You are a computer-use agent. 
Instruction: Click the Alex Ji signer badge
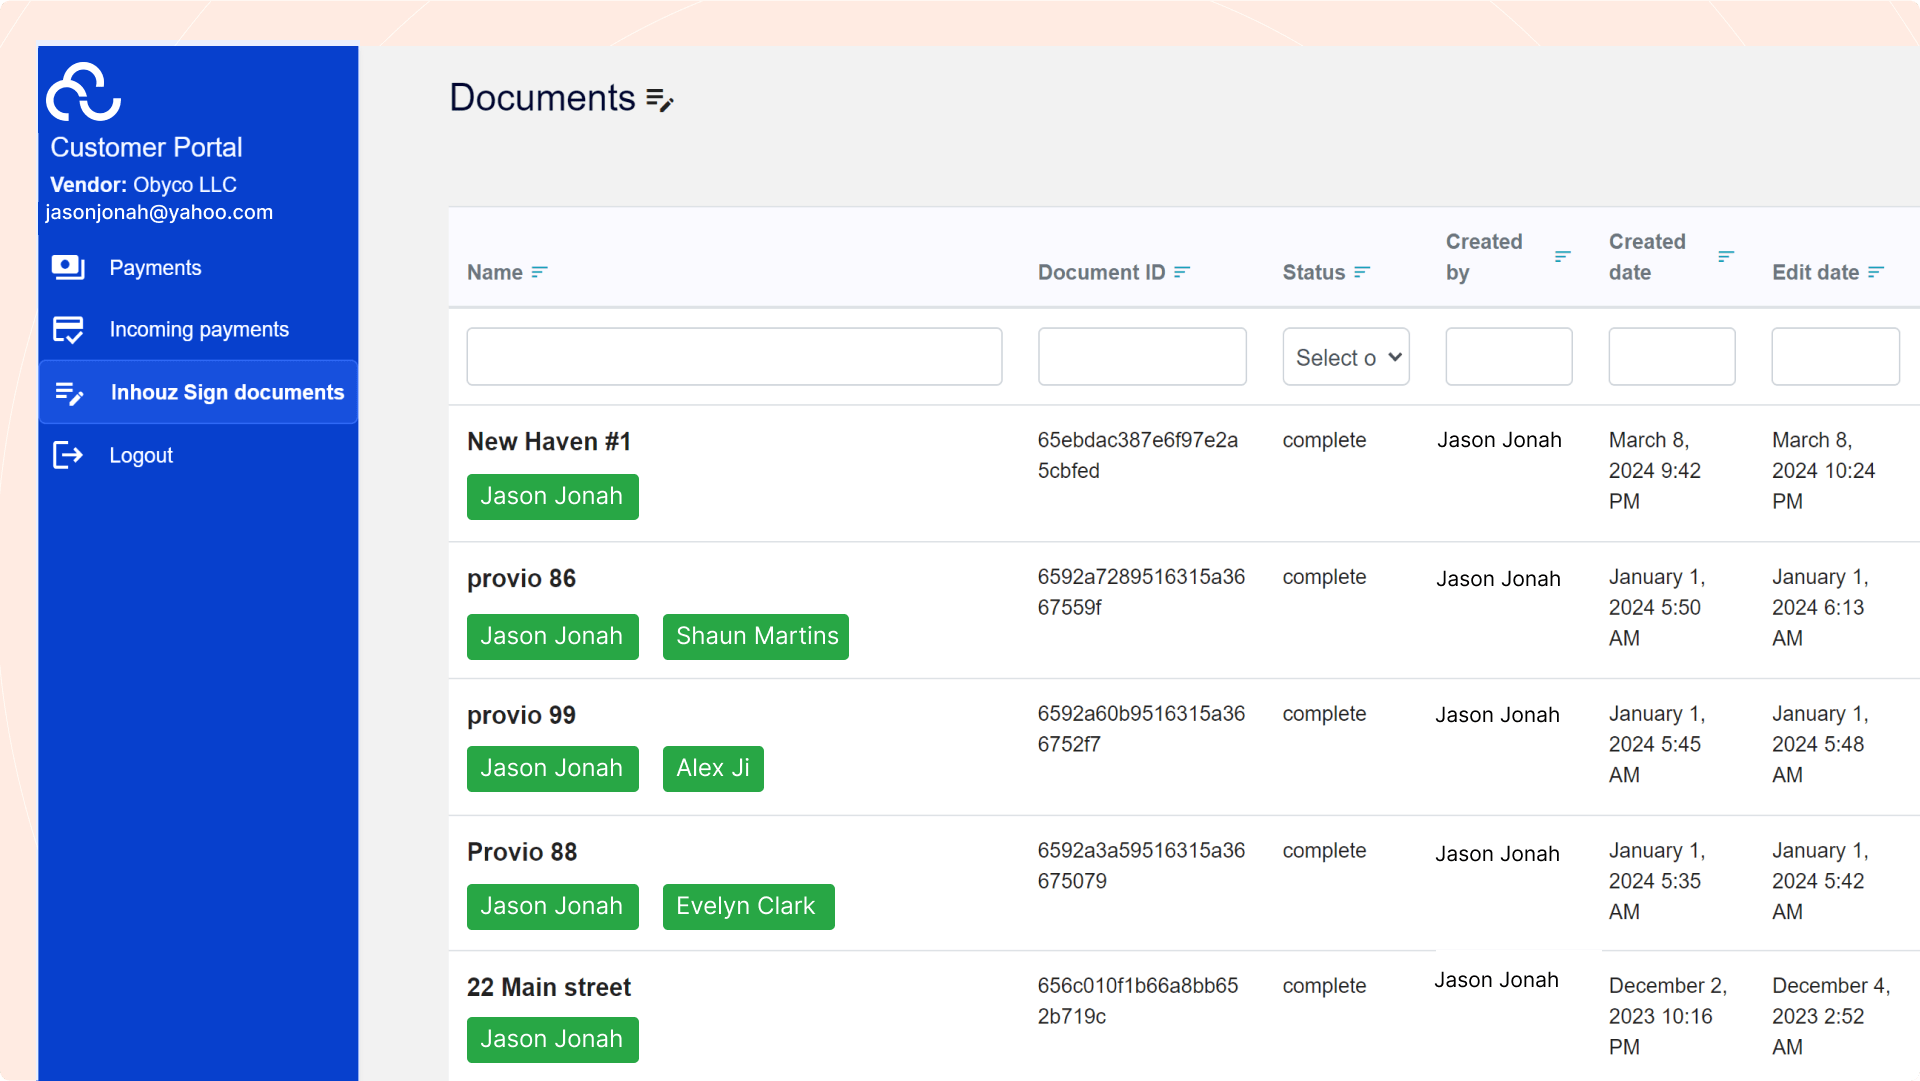click(x=713, y=769)
